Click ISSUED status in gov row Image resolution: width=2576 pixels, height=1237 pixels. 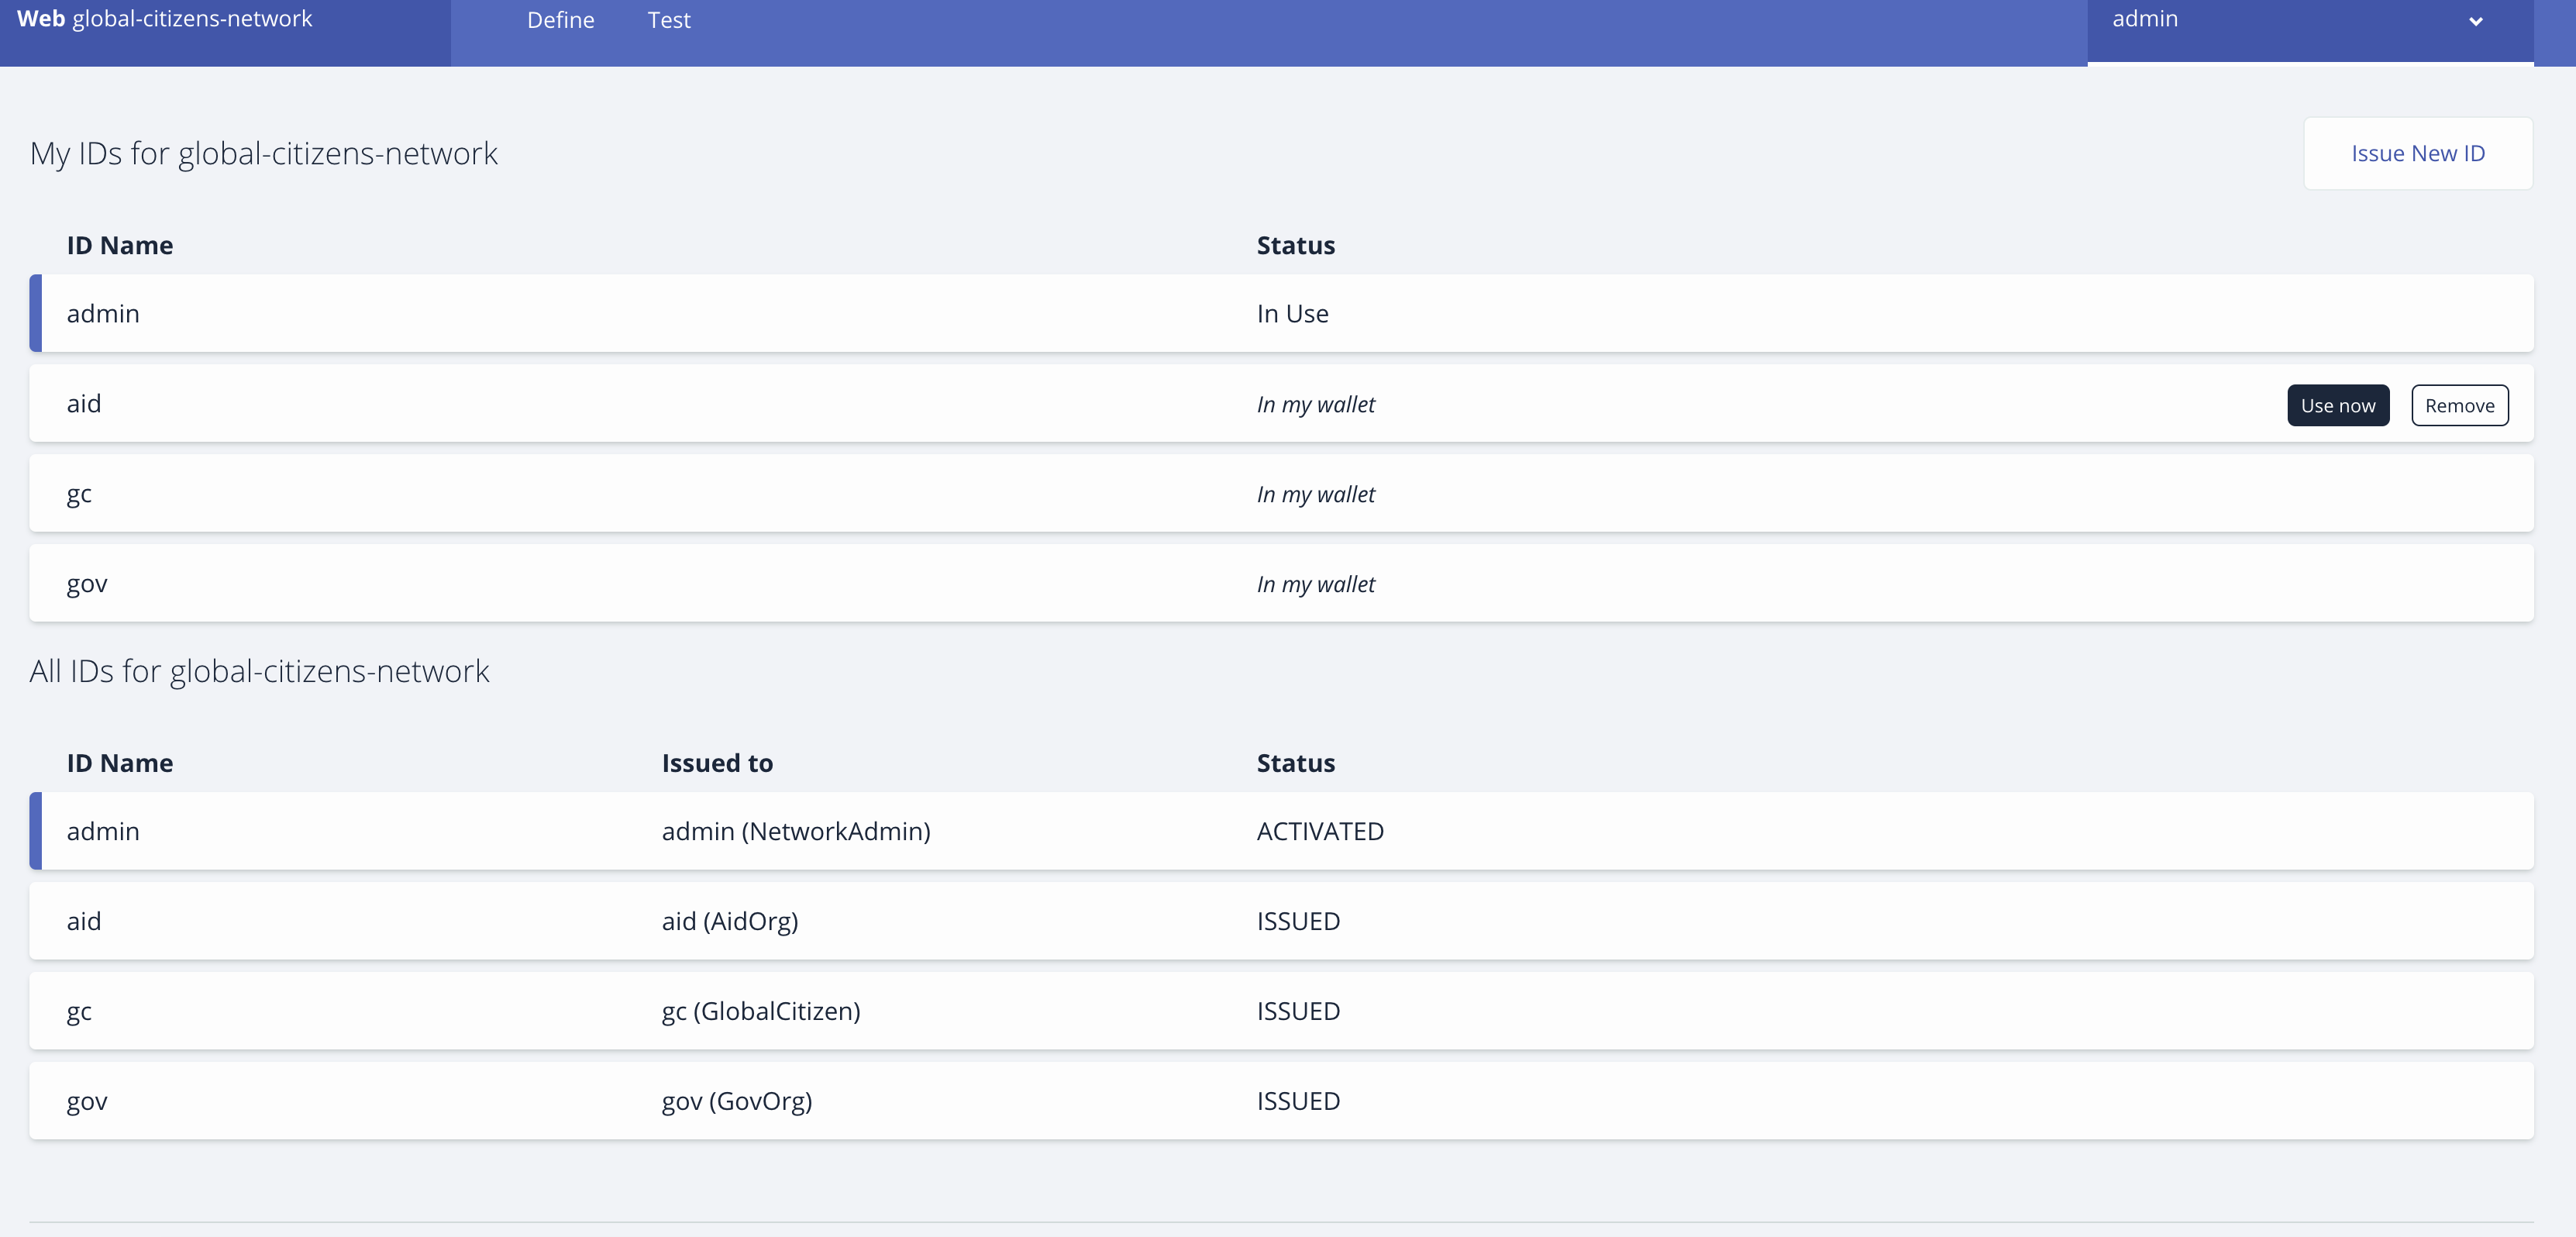pos(1297,1101)
